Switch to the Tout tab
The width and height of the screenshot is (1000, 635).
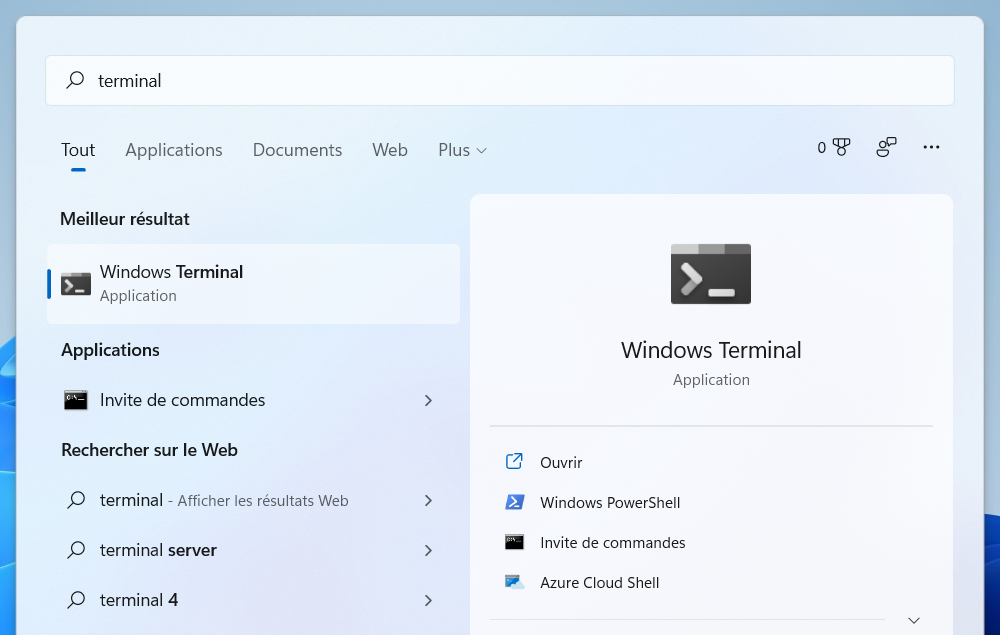(78, 150)
